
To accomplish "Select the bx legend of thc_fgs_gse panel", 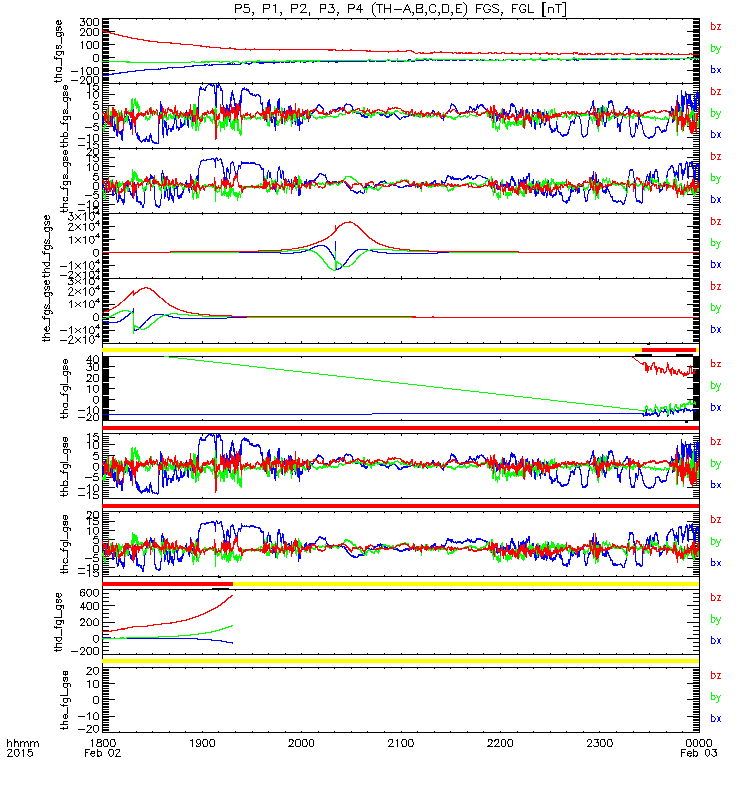I will pos(716,199).
